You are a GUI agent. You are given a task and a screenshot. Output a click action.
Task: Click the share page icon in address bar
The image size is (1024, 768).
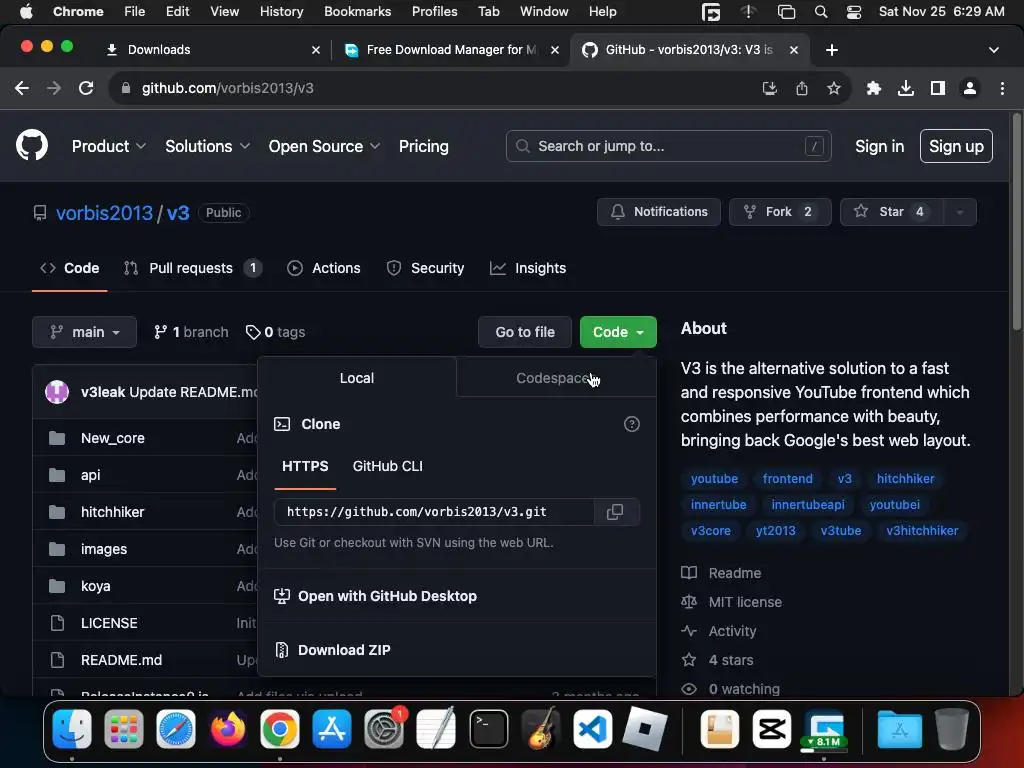pos(802,88)
